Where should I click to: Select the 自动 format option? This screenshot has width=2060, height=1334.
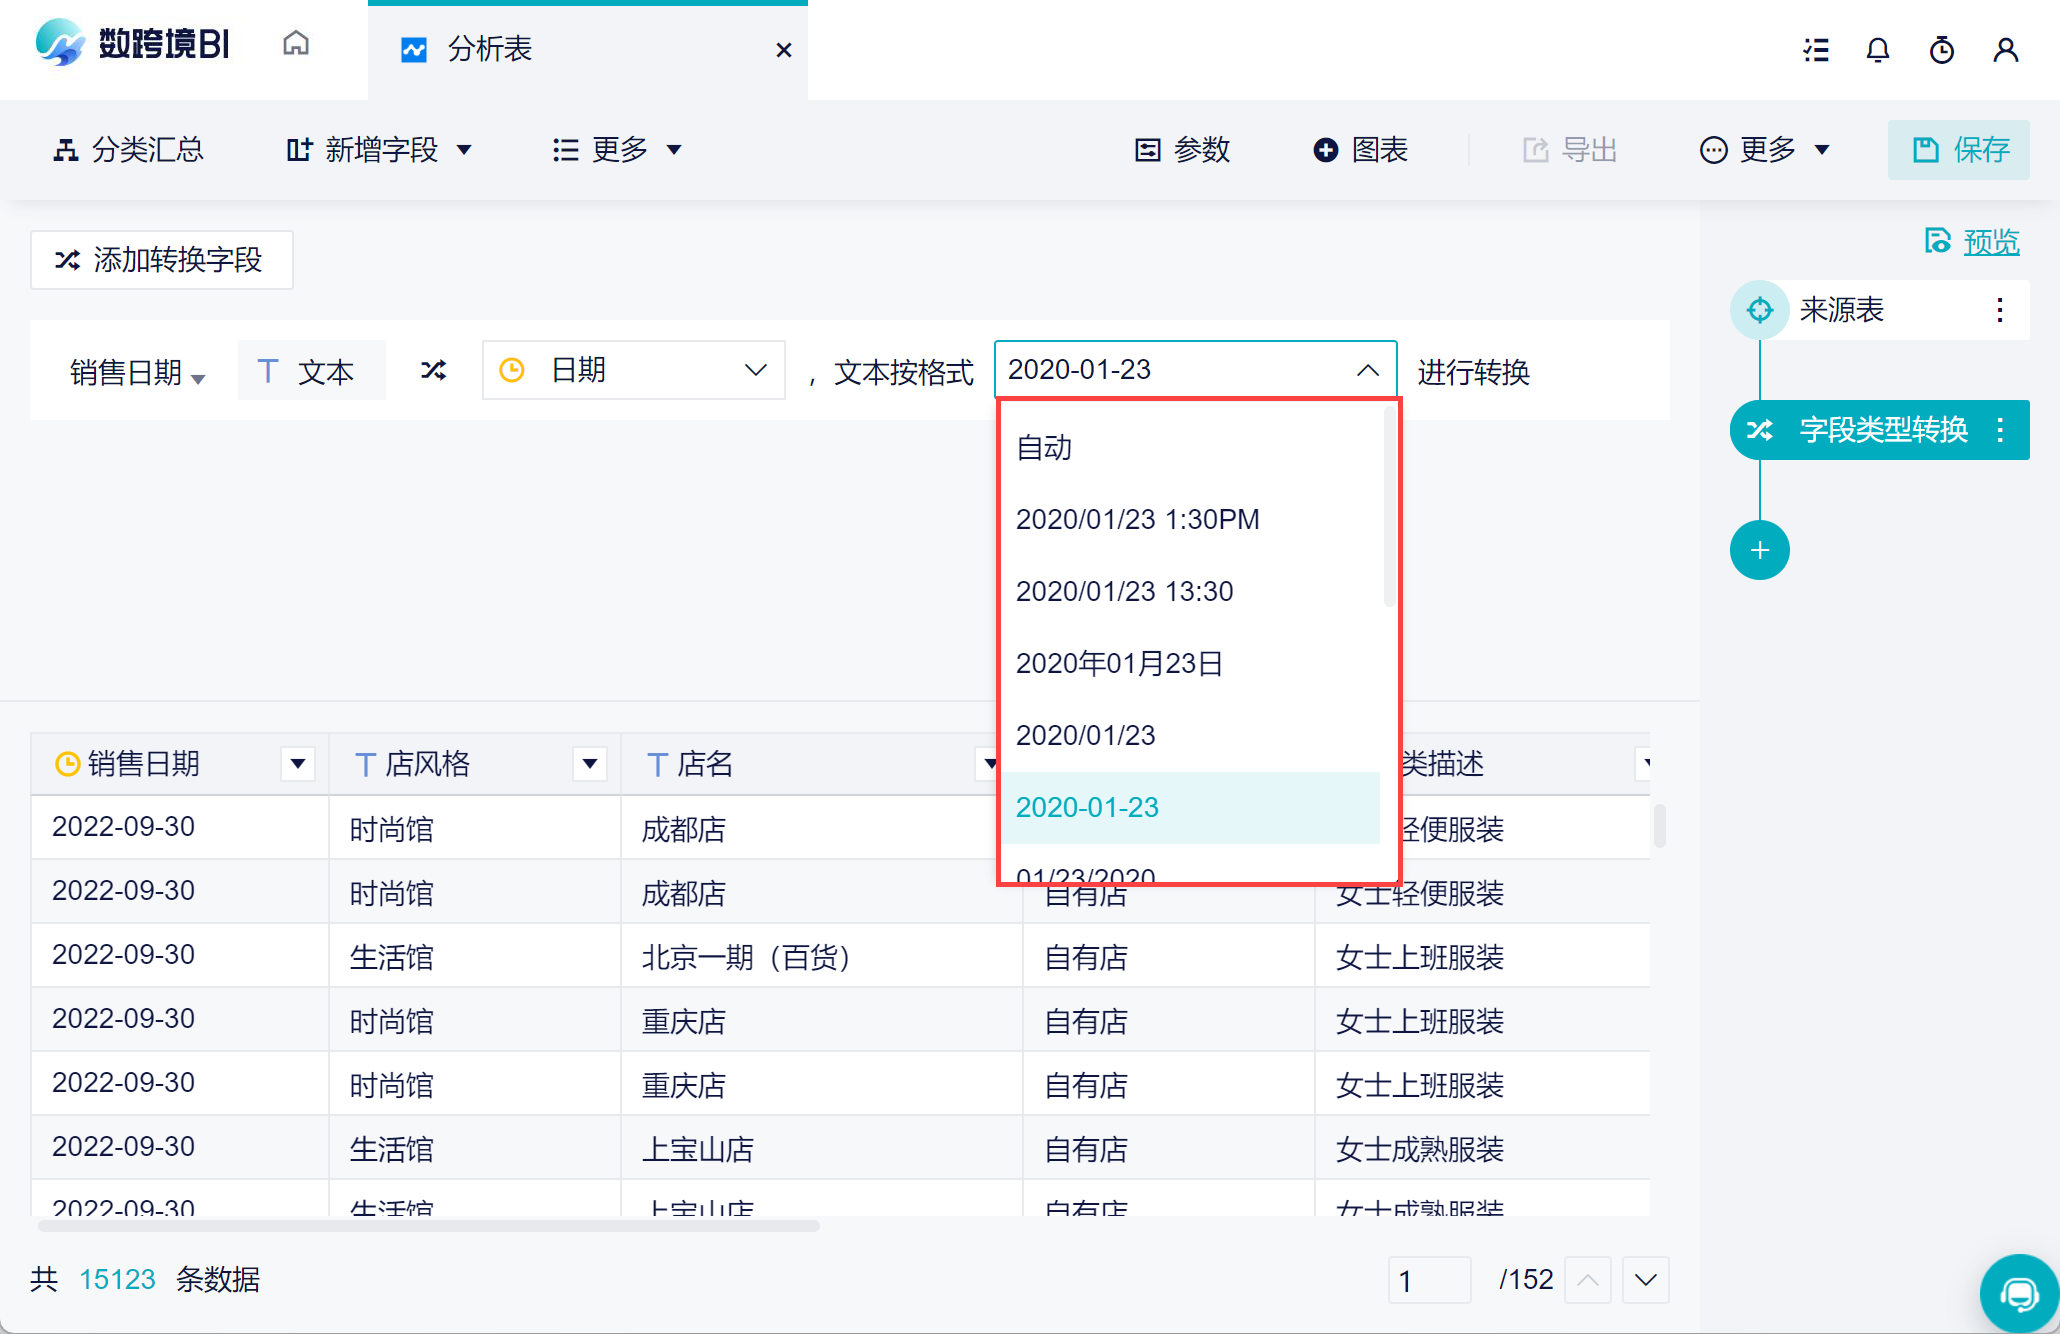pos(1044,448)
